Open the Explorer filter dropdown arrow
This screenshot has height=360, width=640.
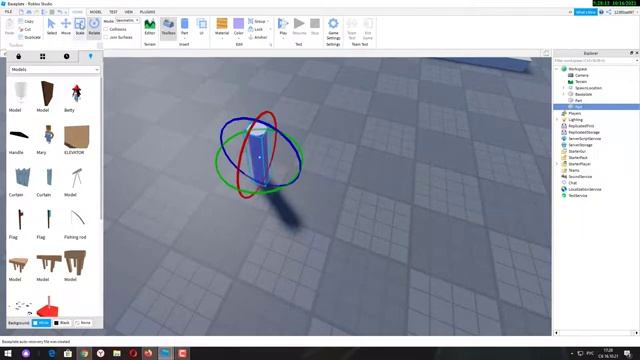click(x=637, y=60)
